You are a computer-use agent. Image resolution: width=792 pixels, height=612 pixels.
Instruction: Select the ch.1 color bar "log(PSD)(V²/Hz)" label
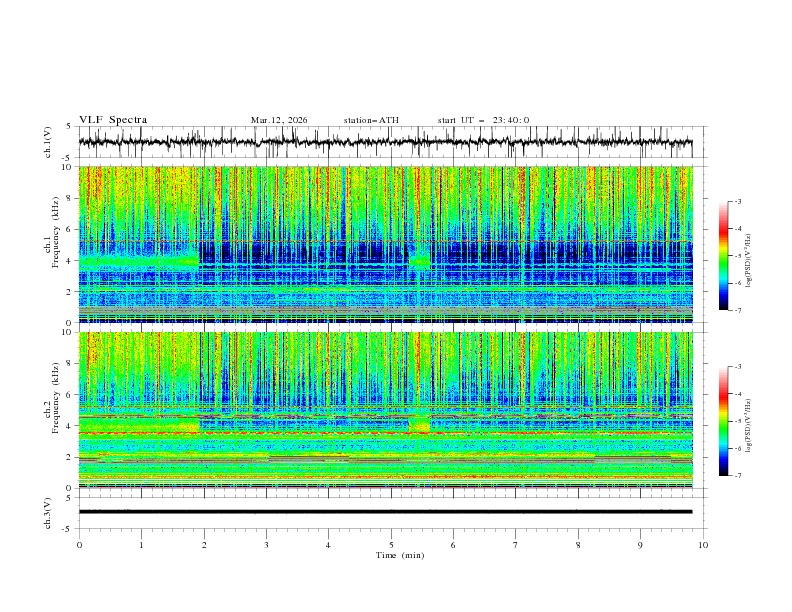(x=748, y=261)
